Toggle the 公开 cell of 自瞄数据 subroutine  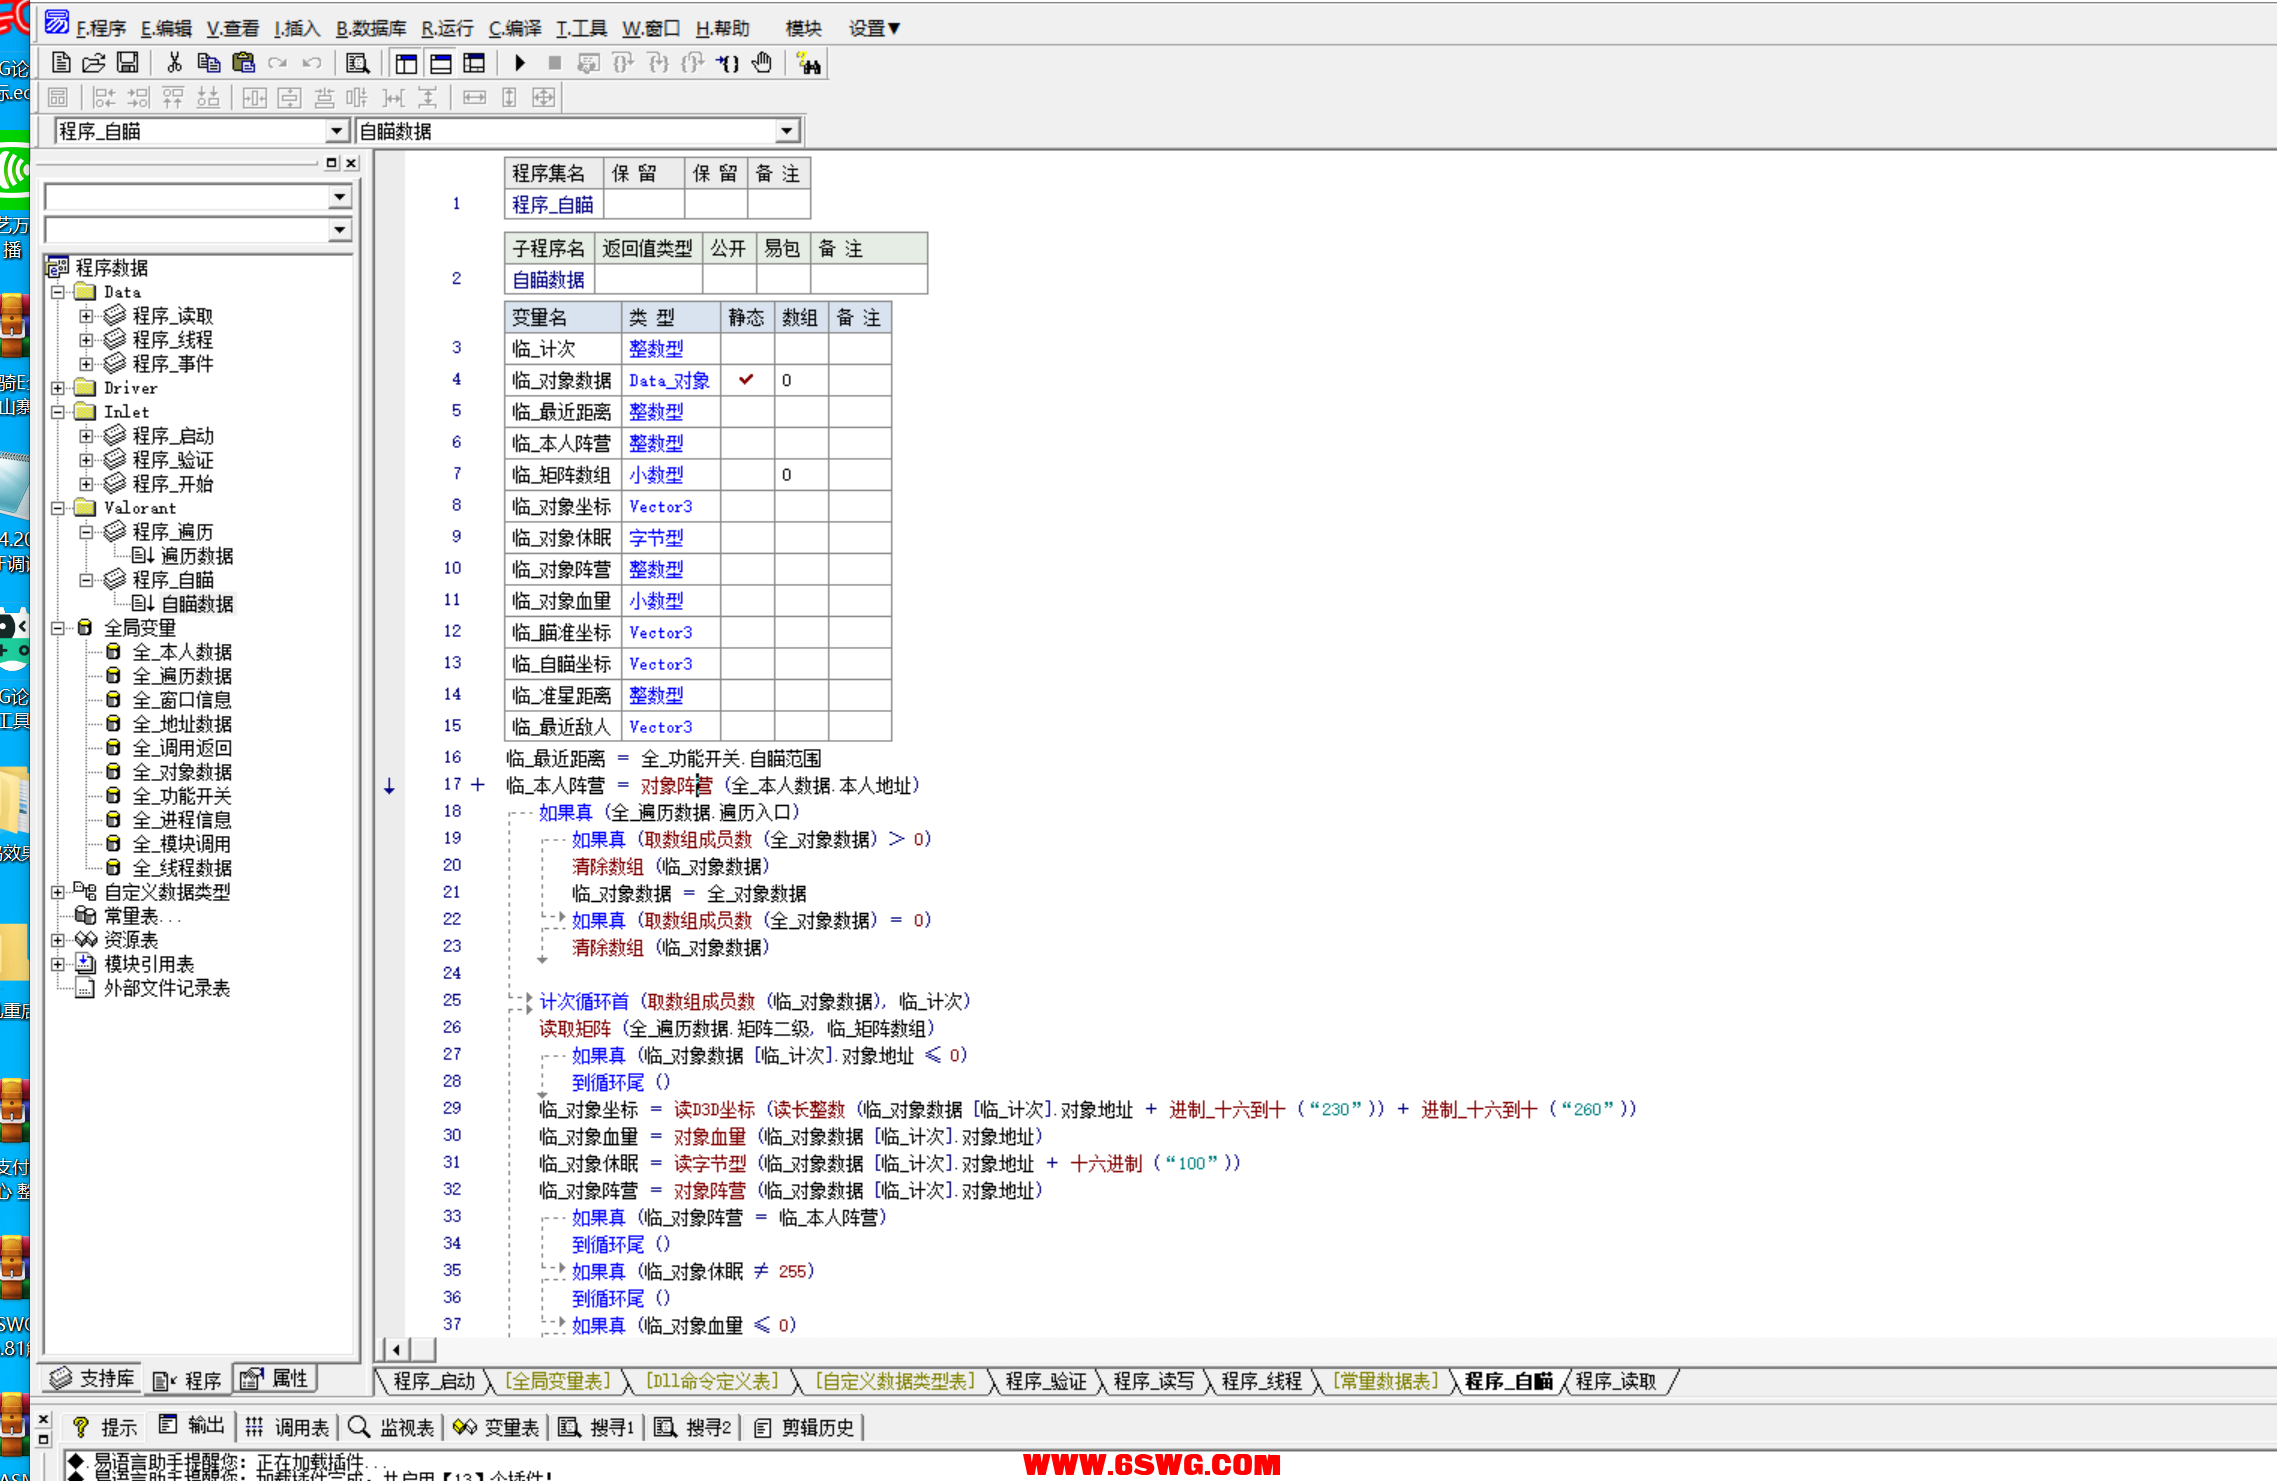pos(729,279)
